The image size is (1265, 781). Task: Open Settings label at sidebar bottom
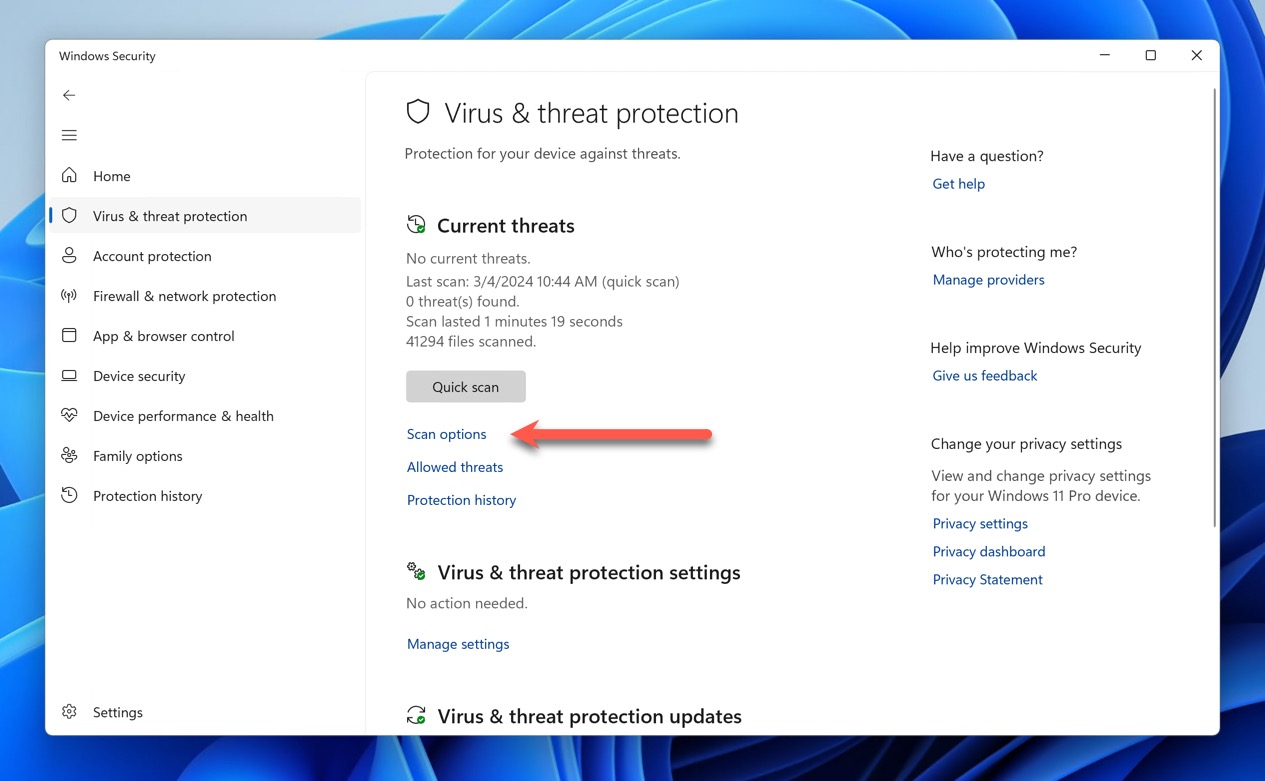118,712
